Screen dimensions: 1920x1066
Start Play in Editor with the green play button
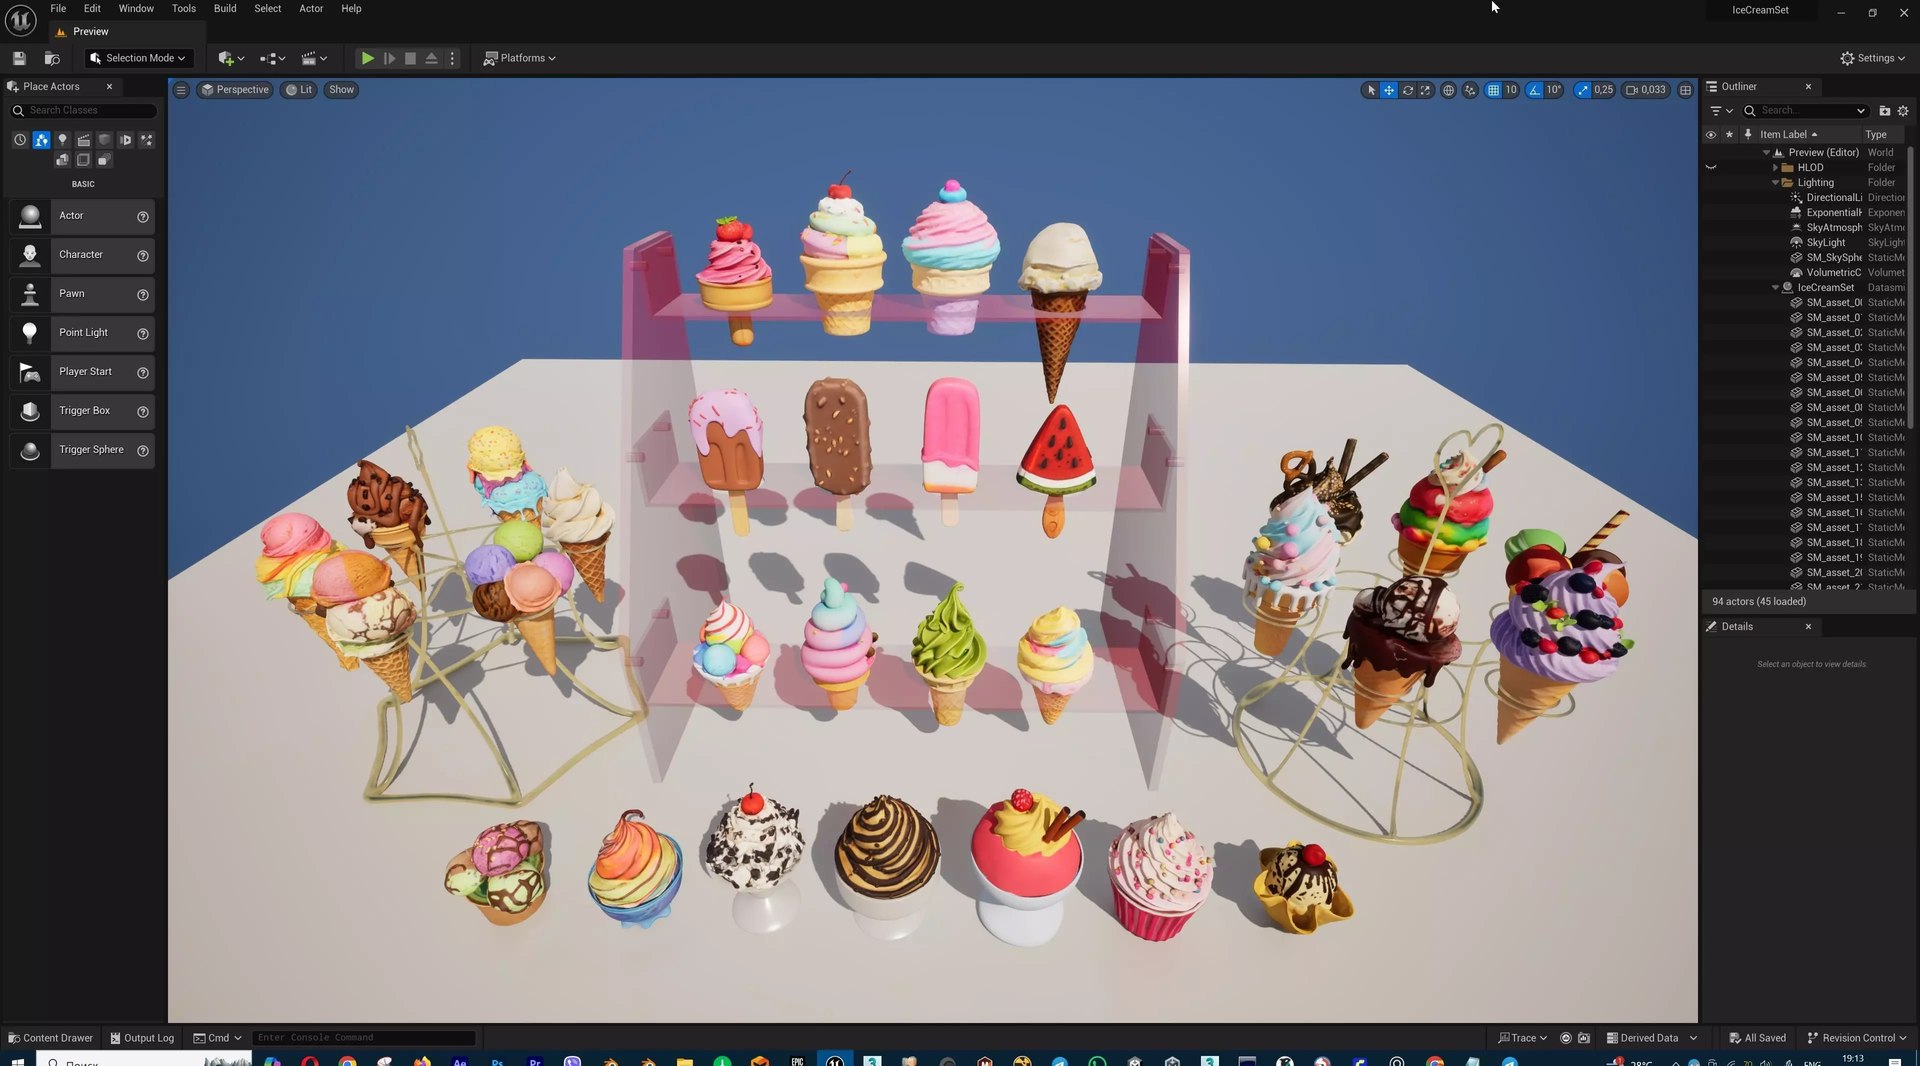coord(367,58)
